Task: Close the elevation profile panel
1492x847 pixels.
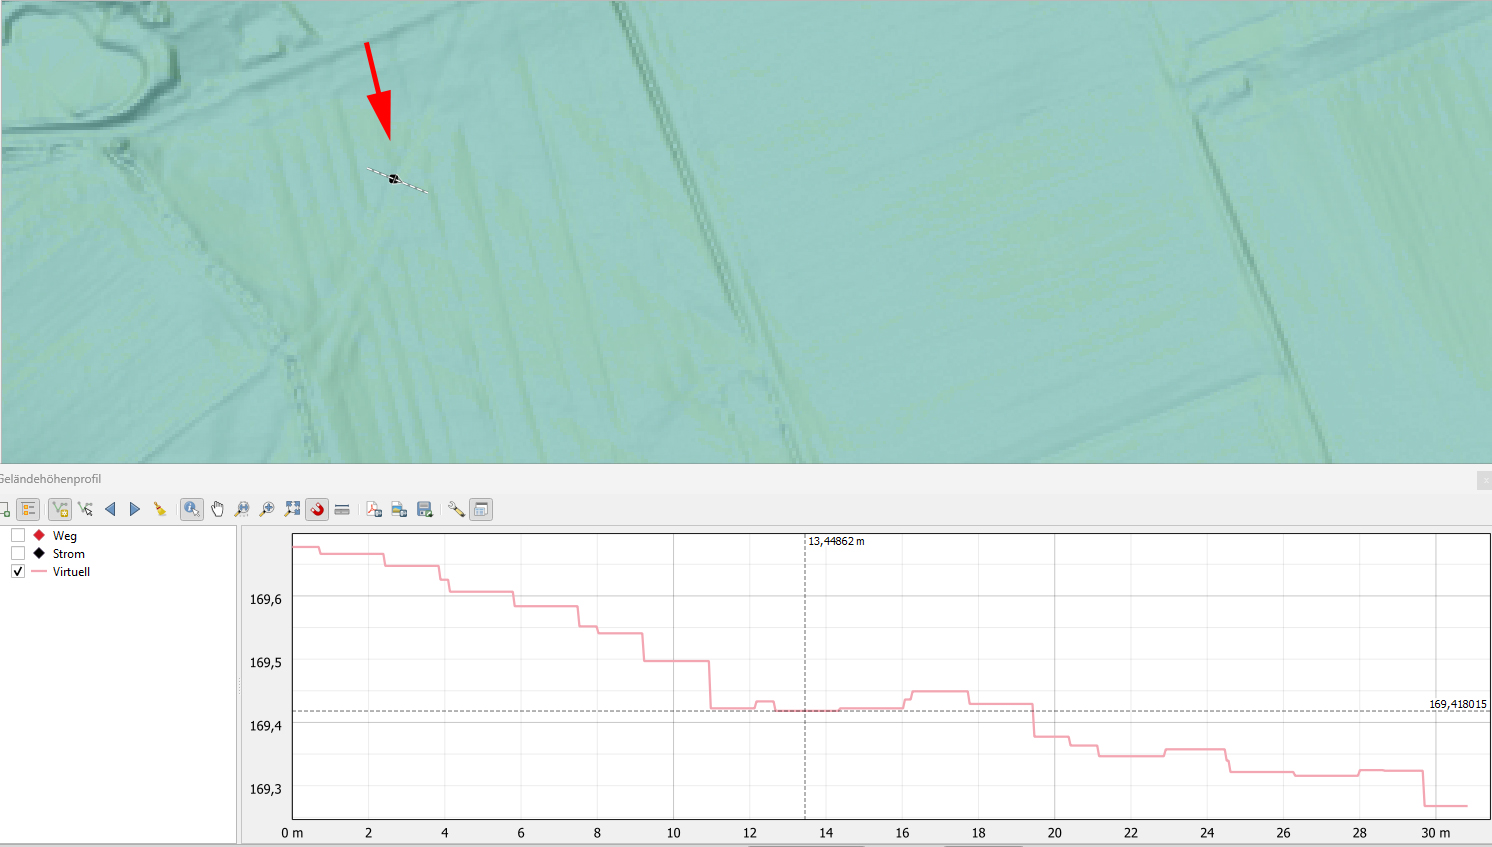Action: pyautogui.click(x=1484, y=480)
